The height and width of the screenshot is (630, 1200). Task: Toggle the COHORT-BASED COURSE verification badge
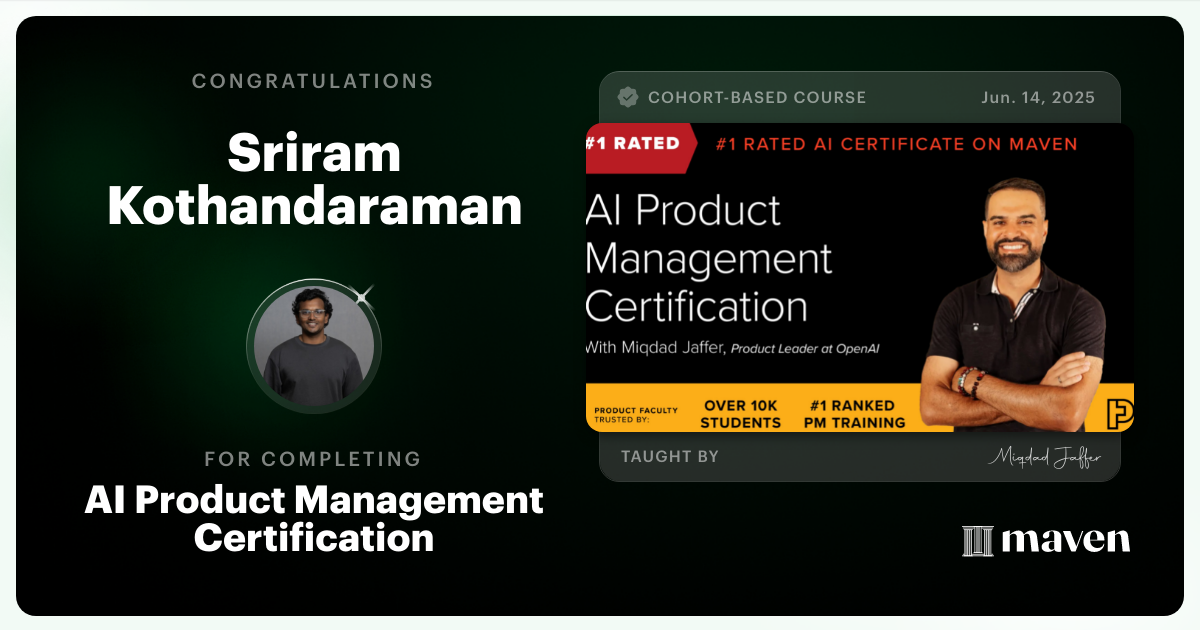(628, 97)
